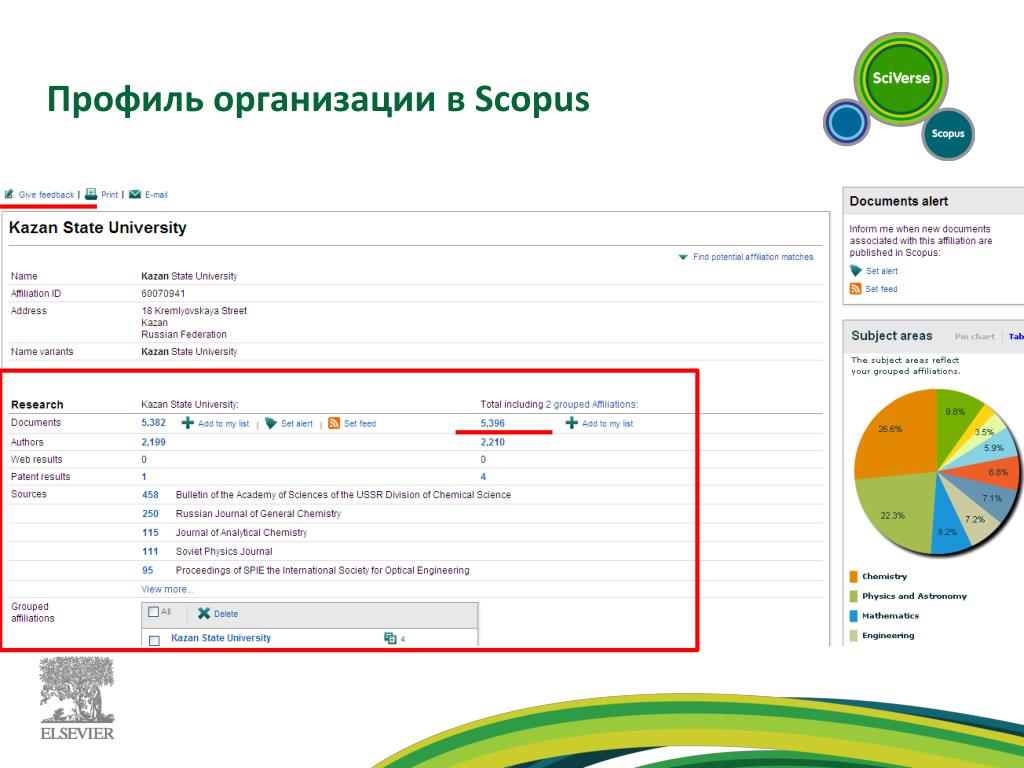Click the Give feedback pencil icon
Viewport: 1024px width, 768px height.
click(x=9, y=194)
